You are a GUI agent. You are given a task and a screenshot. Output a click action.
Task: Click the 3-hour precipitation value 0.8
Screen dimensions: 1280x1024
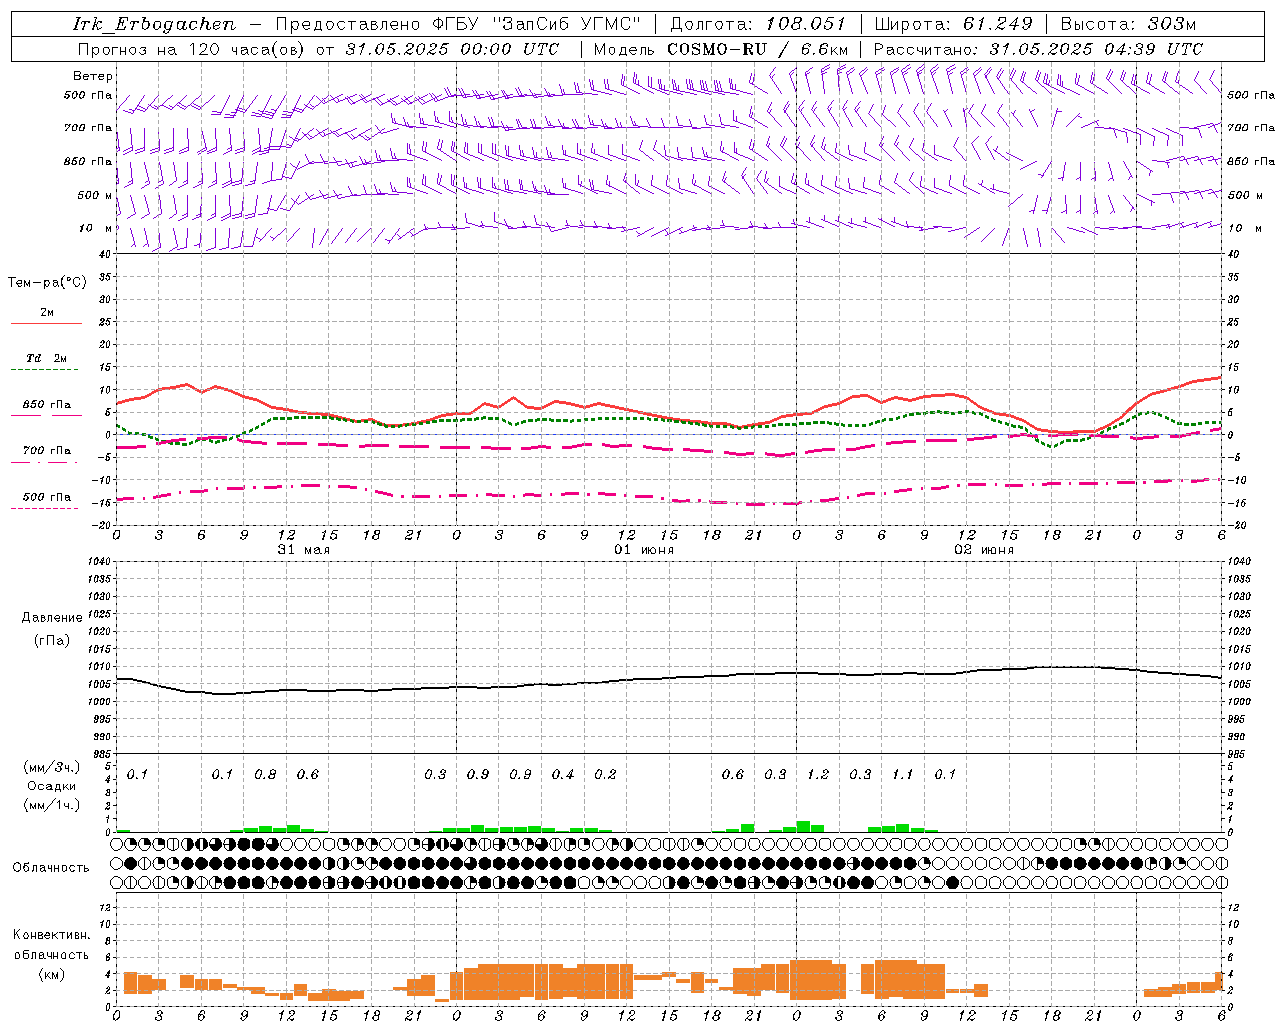pyautogui.click(x=265, y=775)
